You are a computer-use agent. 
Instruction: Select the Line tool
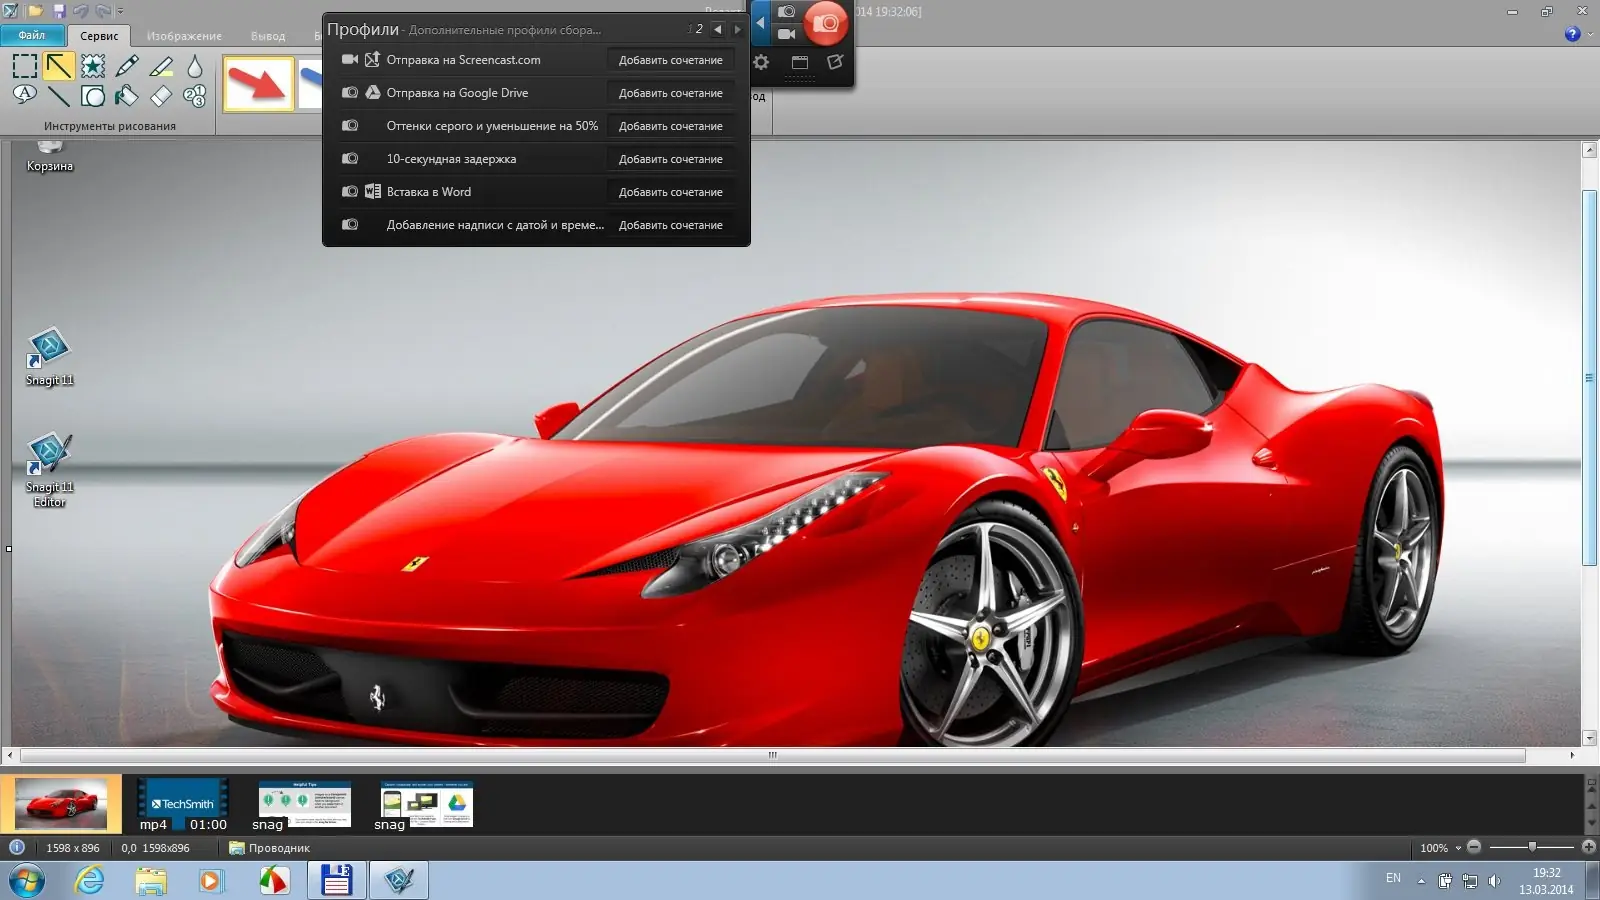[59, 96]
